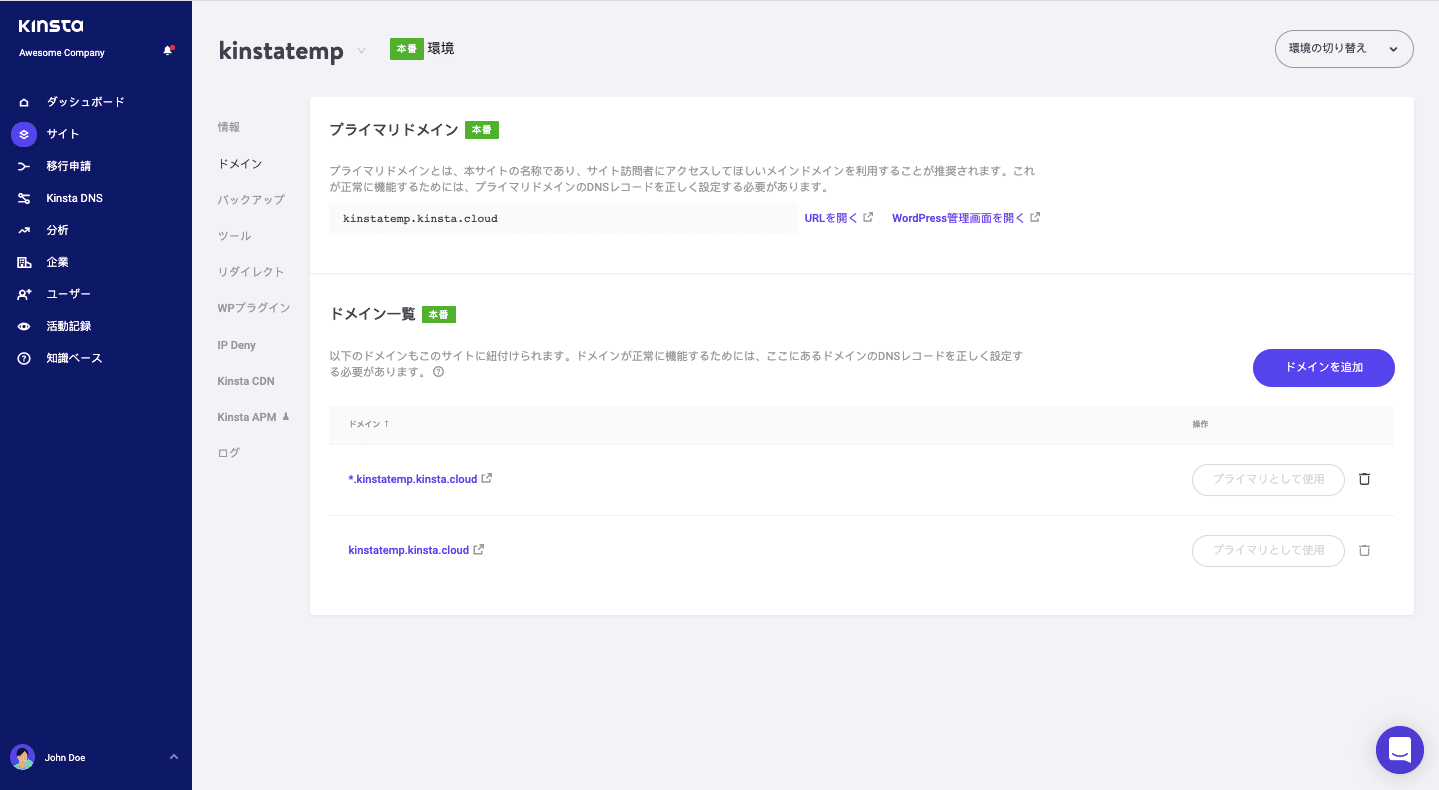Click the URLを開く link
The width and height of the screenshot is (1439, 790).
tap(831, 218)
